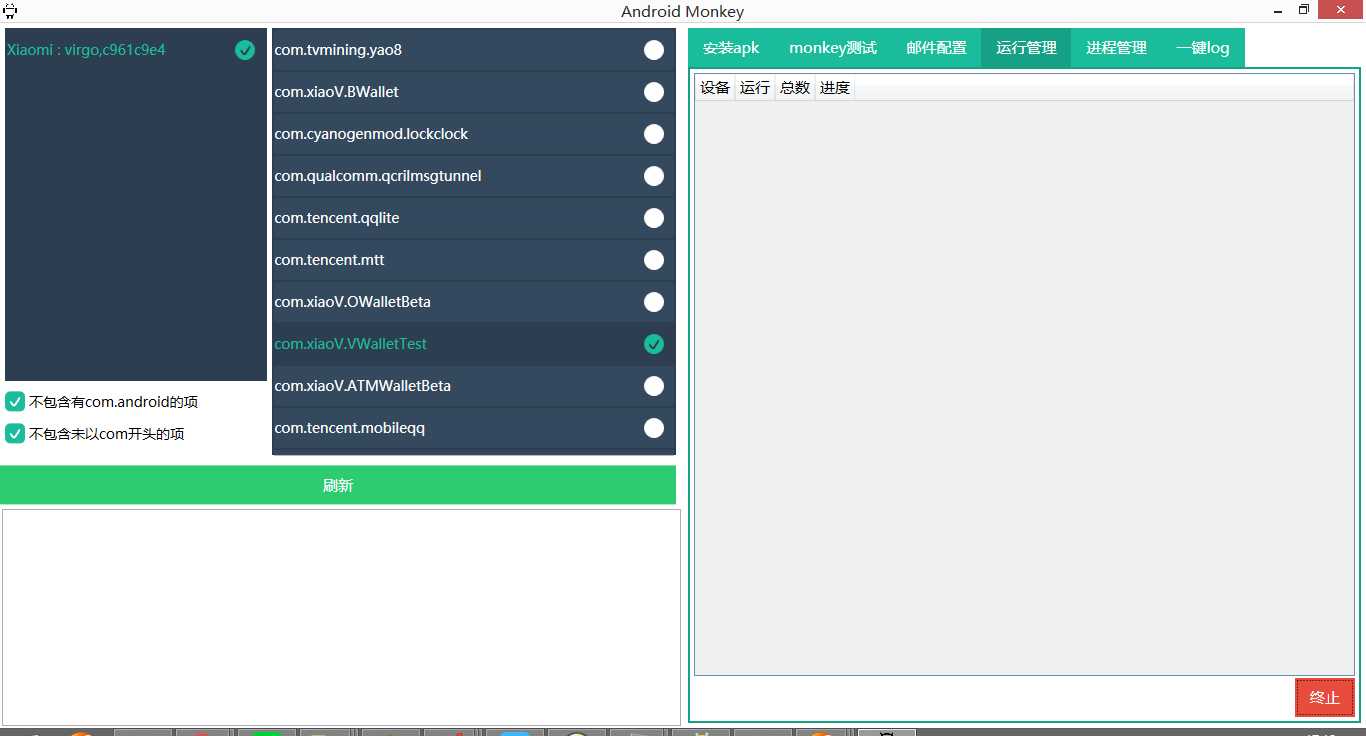The width and height of the screenshot is (1366, 736).
Task: Click inside the log output text area
Action: point(341,617)
